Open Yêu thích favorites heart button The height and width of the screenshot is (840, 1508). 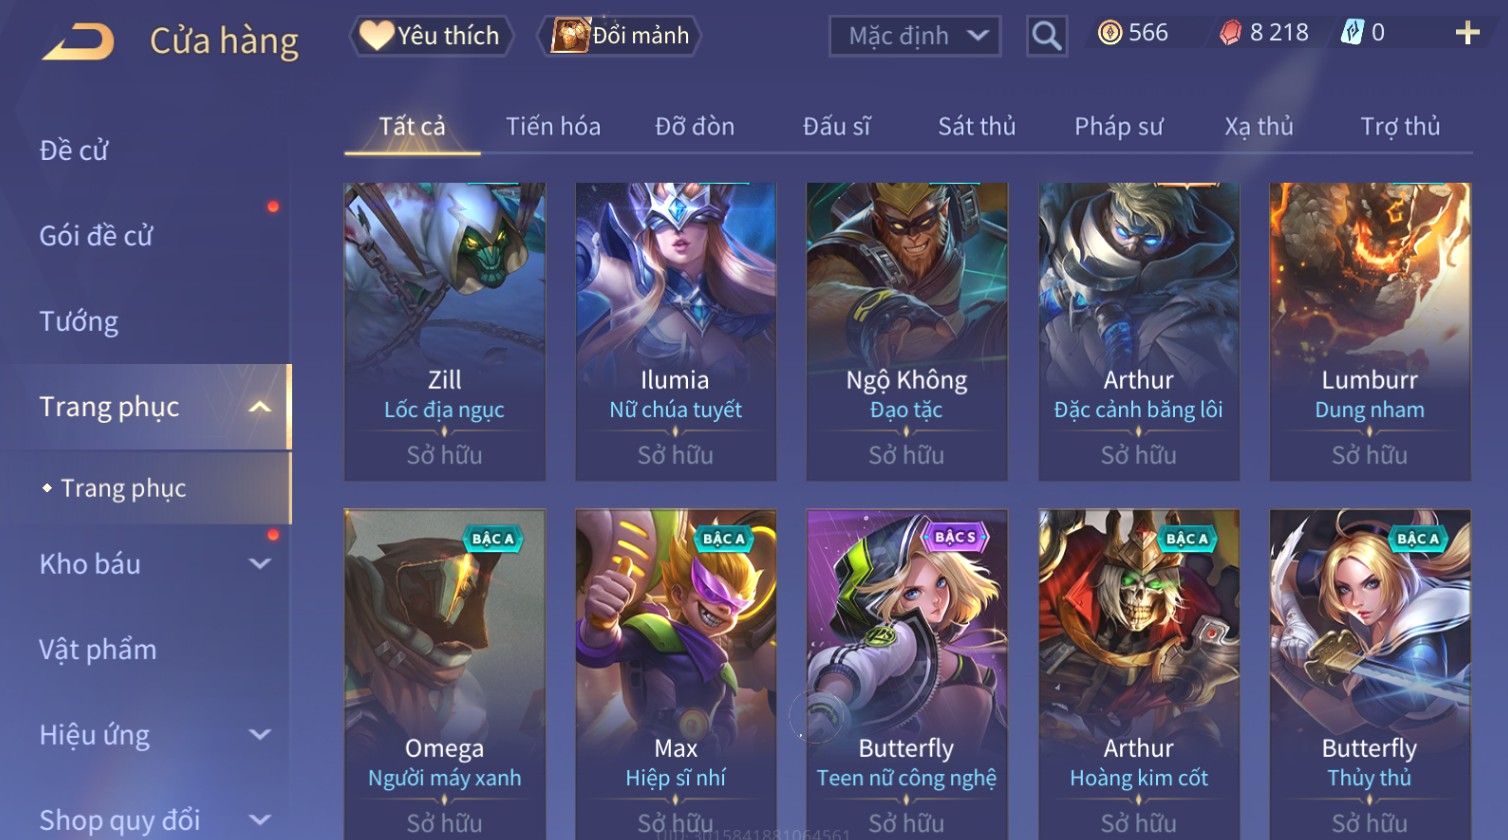tap(431, 36)
